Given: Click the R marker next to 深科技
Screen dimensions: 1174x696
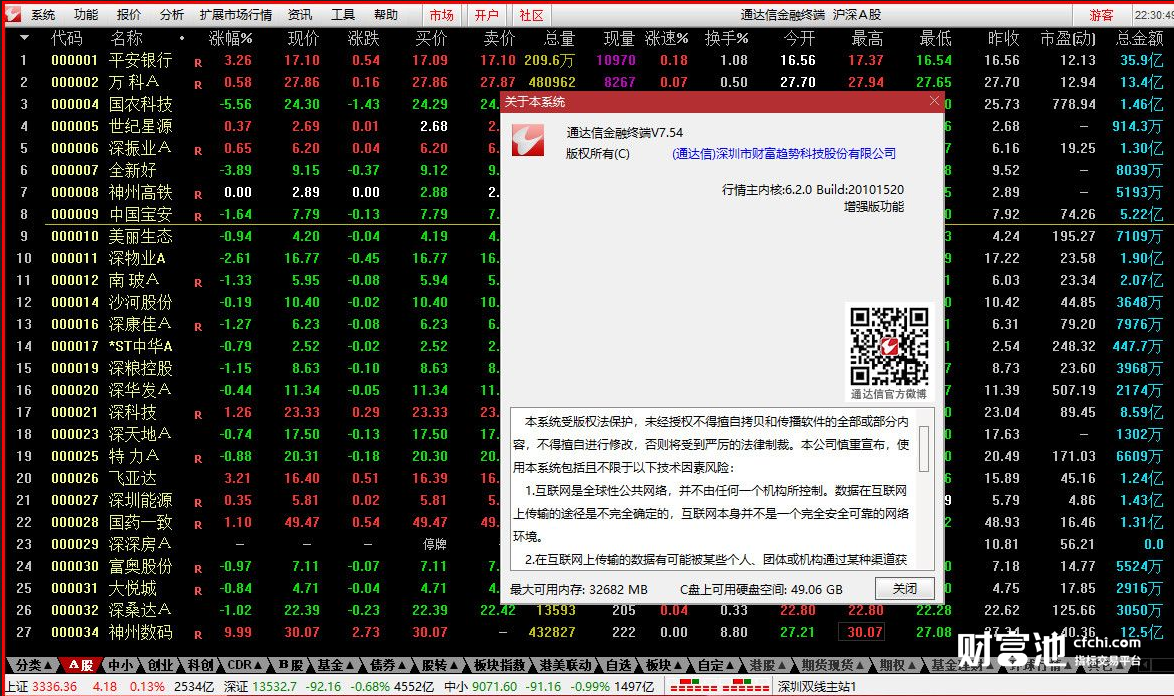Looking at the screenshot, I should tap(198, 415).
